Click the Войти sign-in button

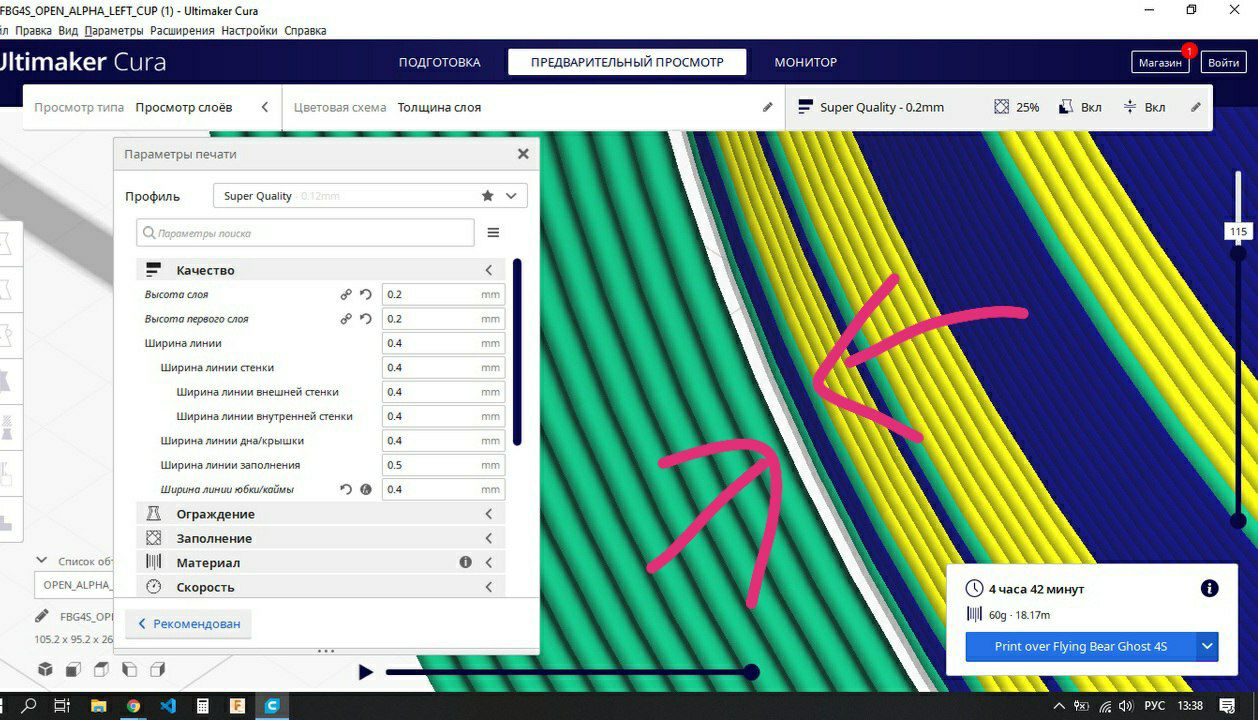1223,62
